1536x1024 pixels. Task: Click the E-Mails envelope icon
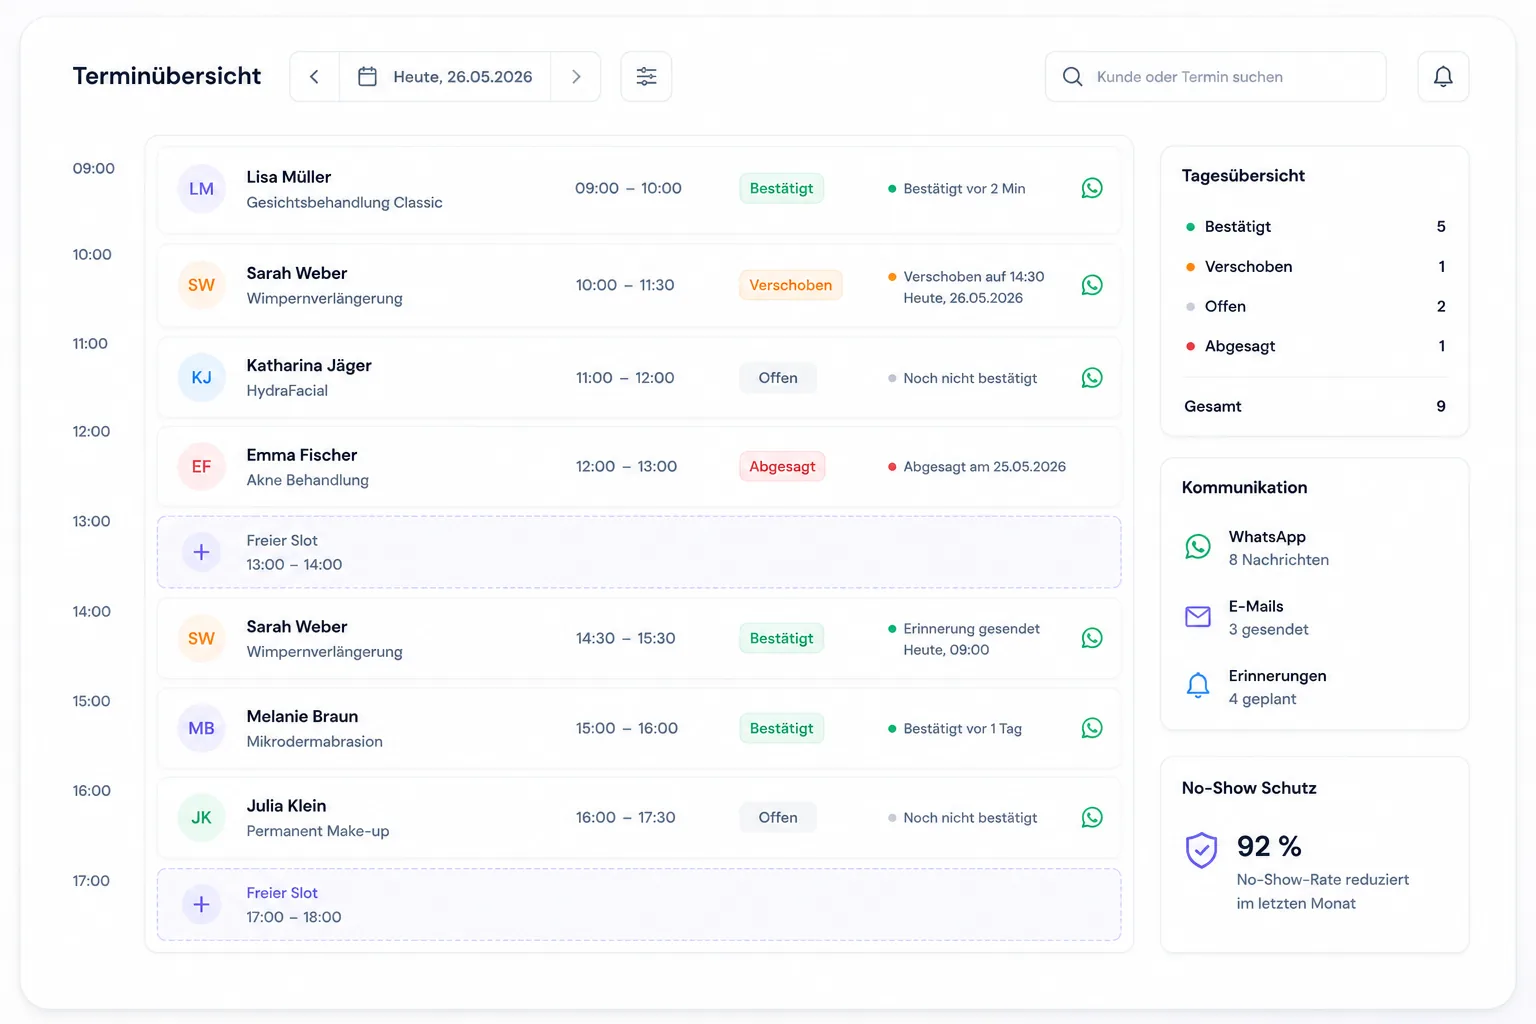click(1198, 617)
